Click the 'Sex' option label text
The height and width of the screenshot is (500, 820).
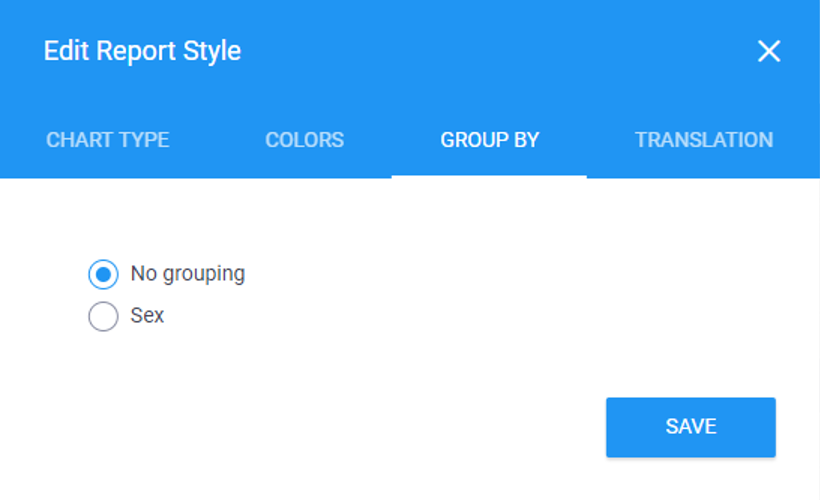point(147,316)
